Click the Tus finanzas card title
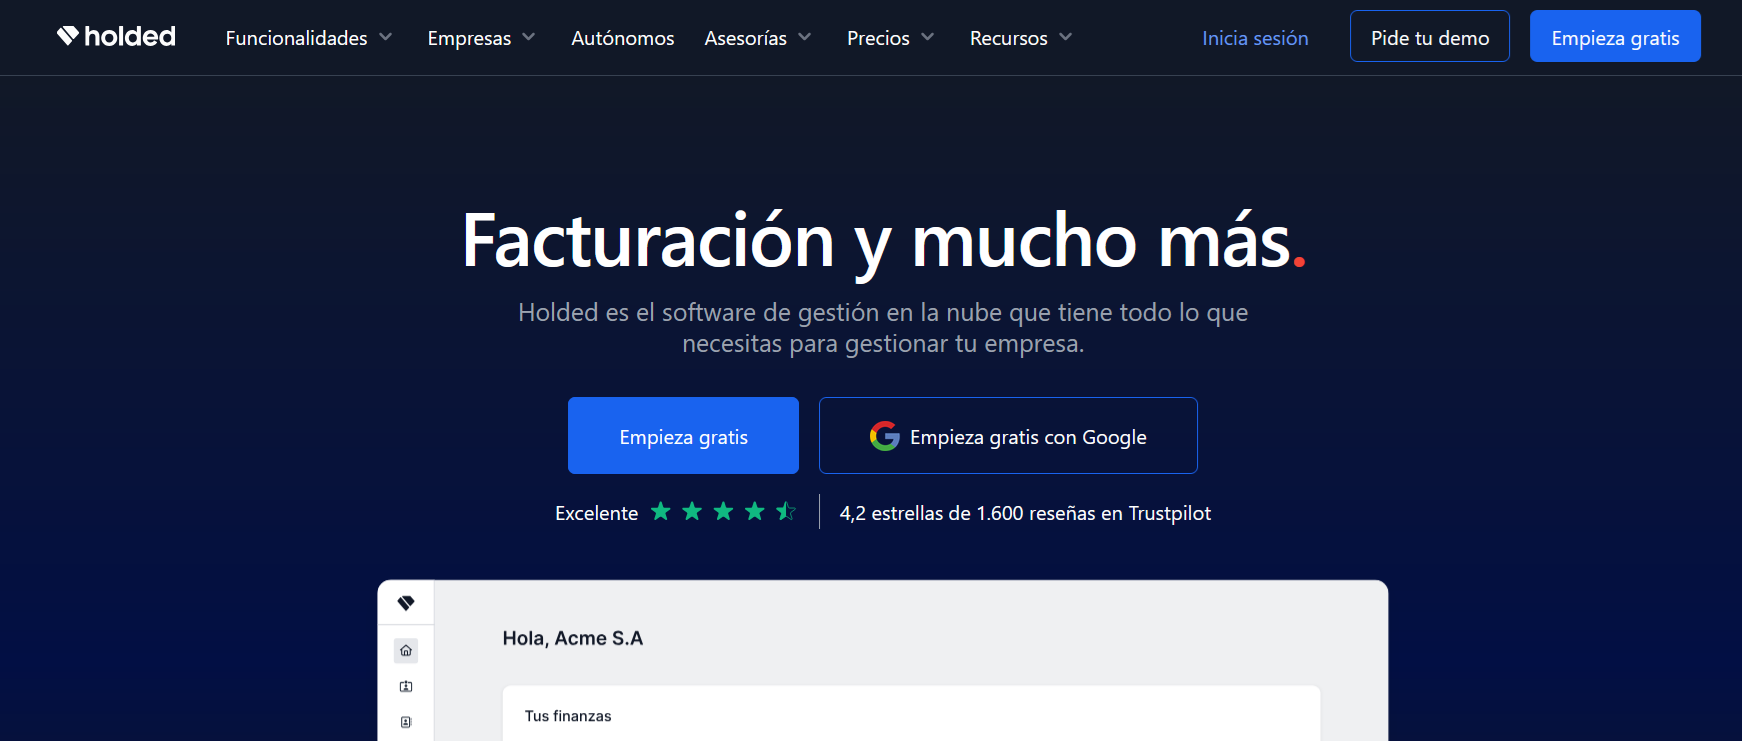 tap(568, 716)
